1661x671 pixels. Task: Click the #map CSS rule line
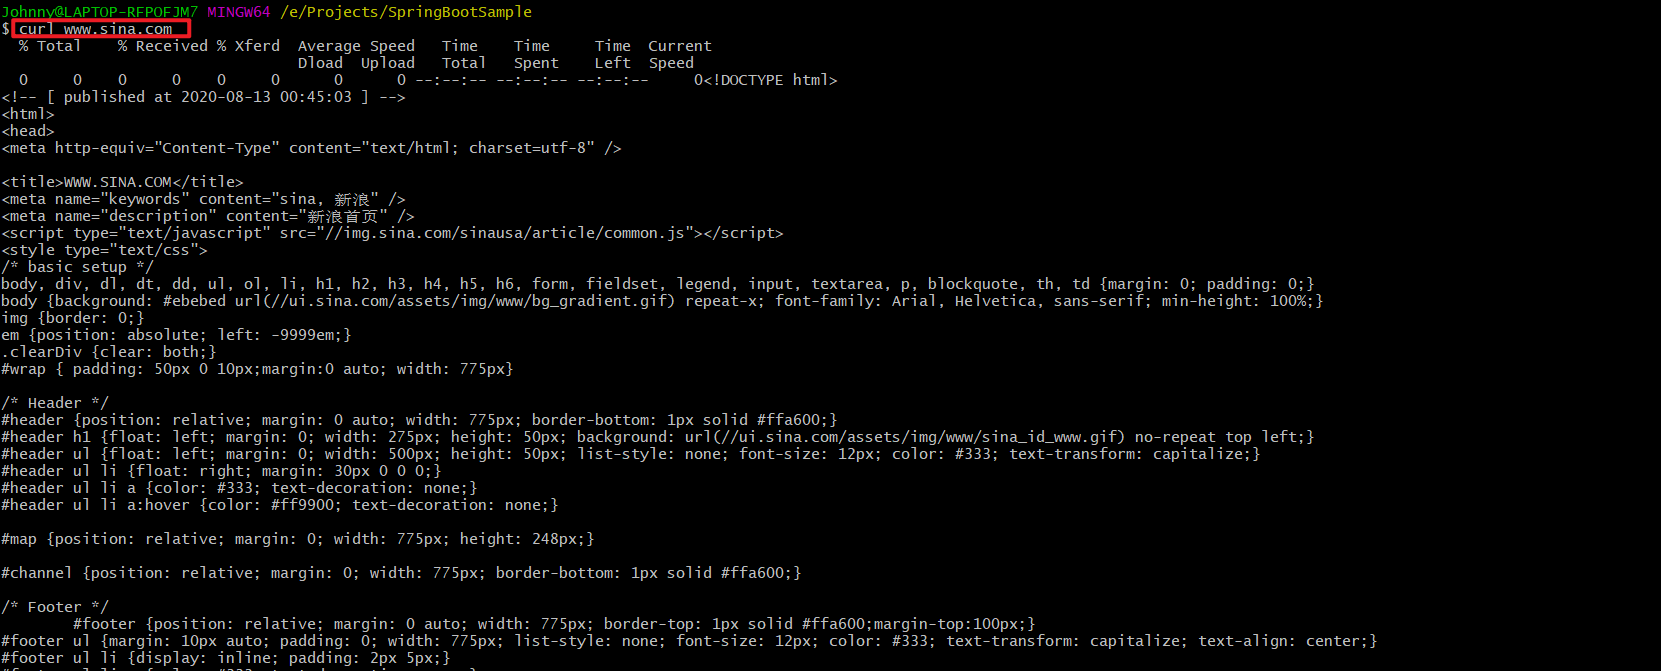pos(298,539)
